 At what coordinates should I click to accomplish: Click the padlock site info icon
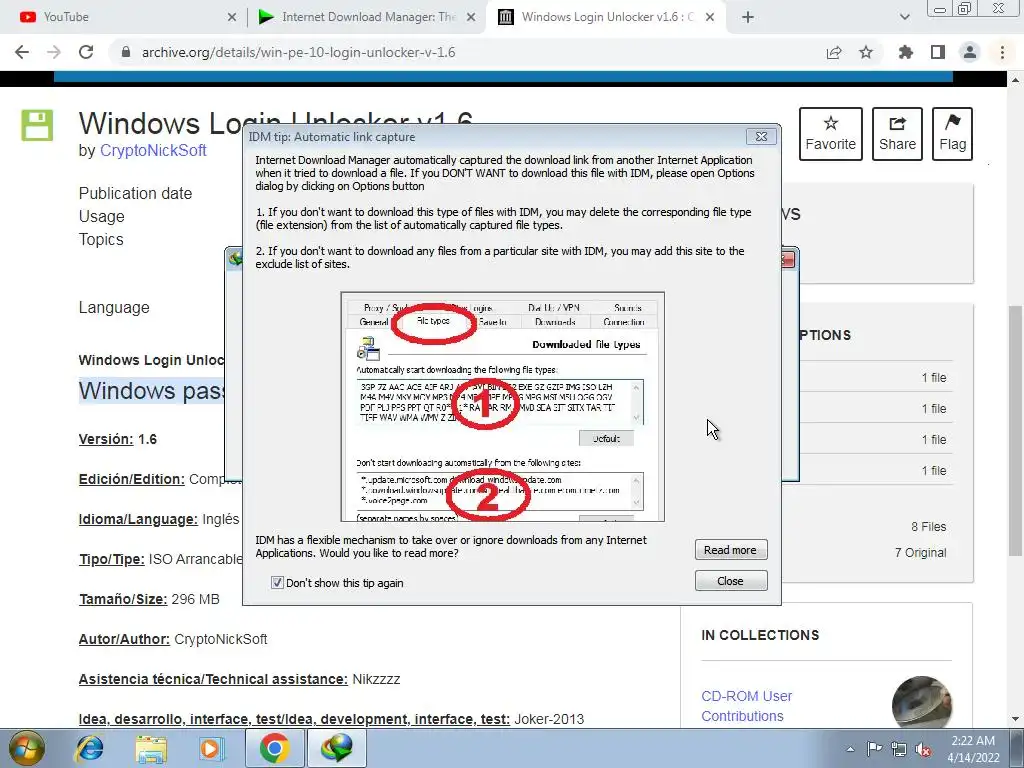126,52
